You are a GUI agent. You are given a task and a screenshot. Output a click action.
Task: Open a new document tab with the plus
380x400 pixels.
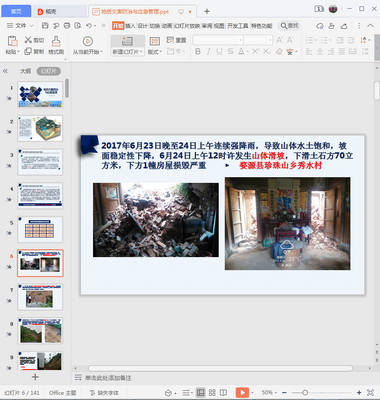click(x=207, y=11)
